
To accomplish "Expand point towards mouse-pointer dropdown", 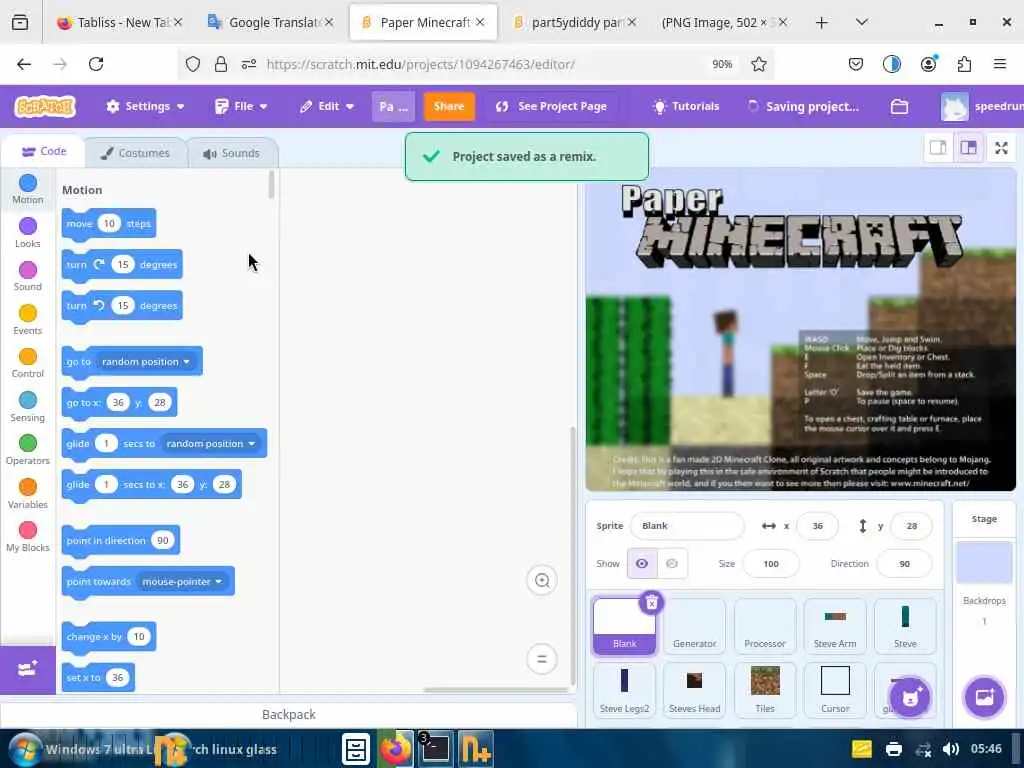I will [182, 581].
